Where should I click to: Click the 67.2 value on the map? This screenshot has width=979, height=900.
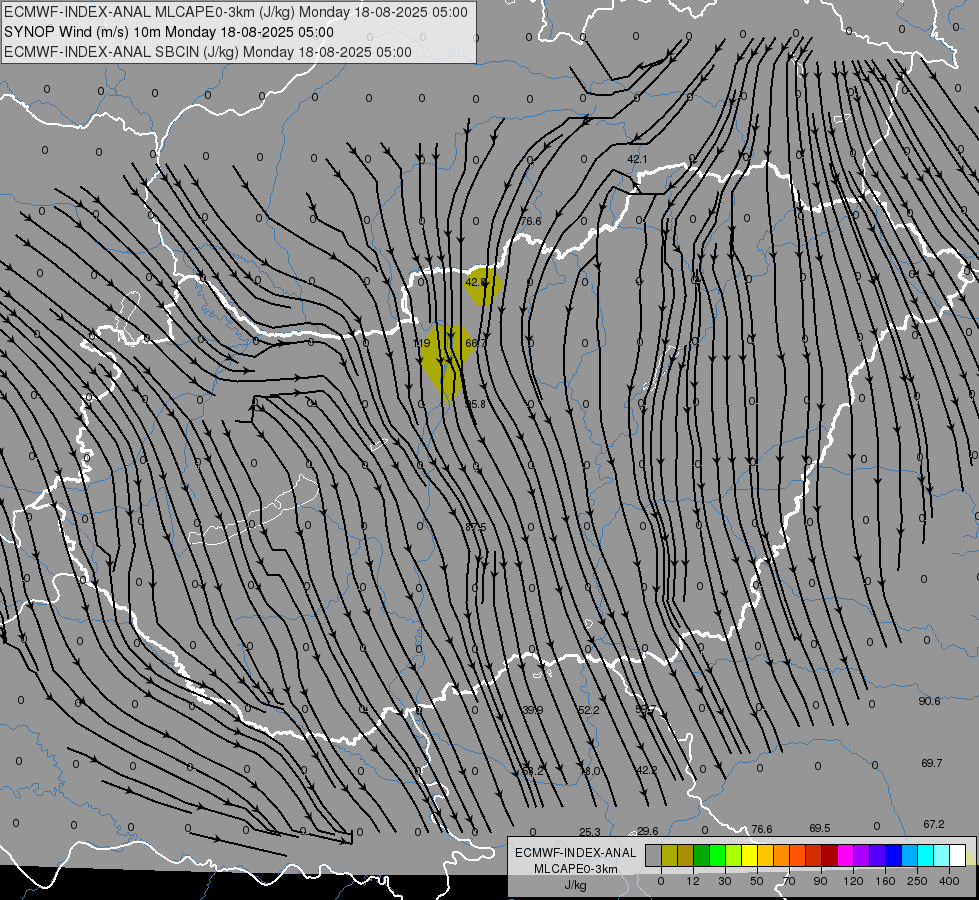(x=934, y=824)
